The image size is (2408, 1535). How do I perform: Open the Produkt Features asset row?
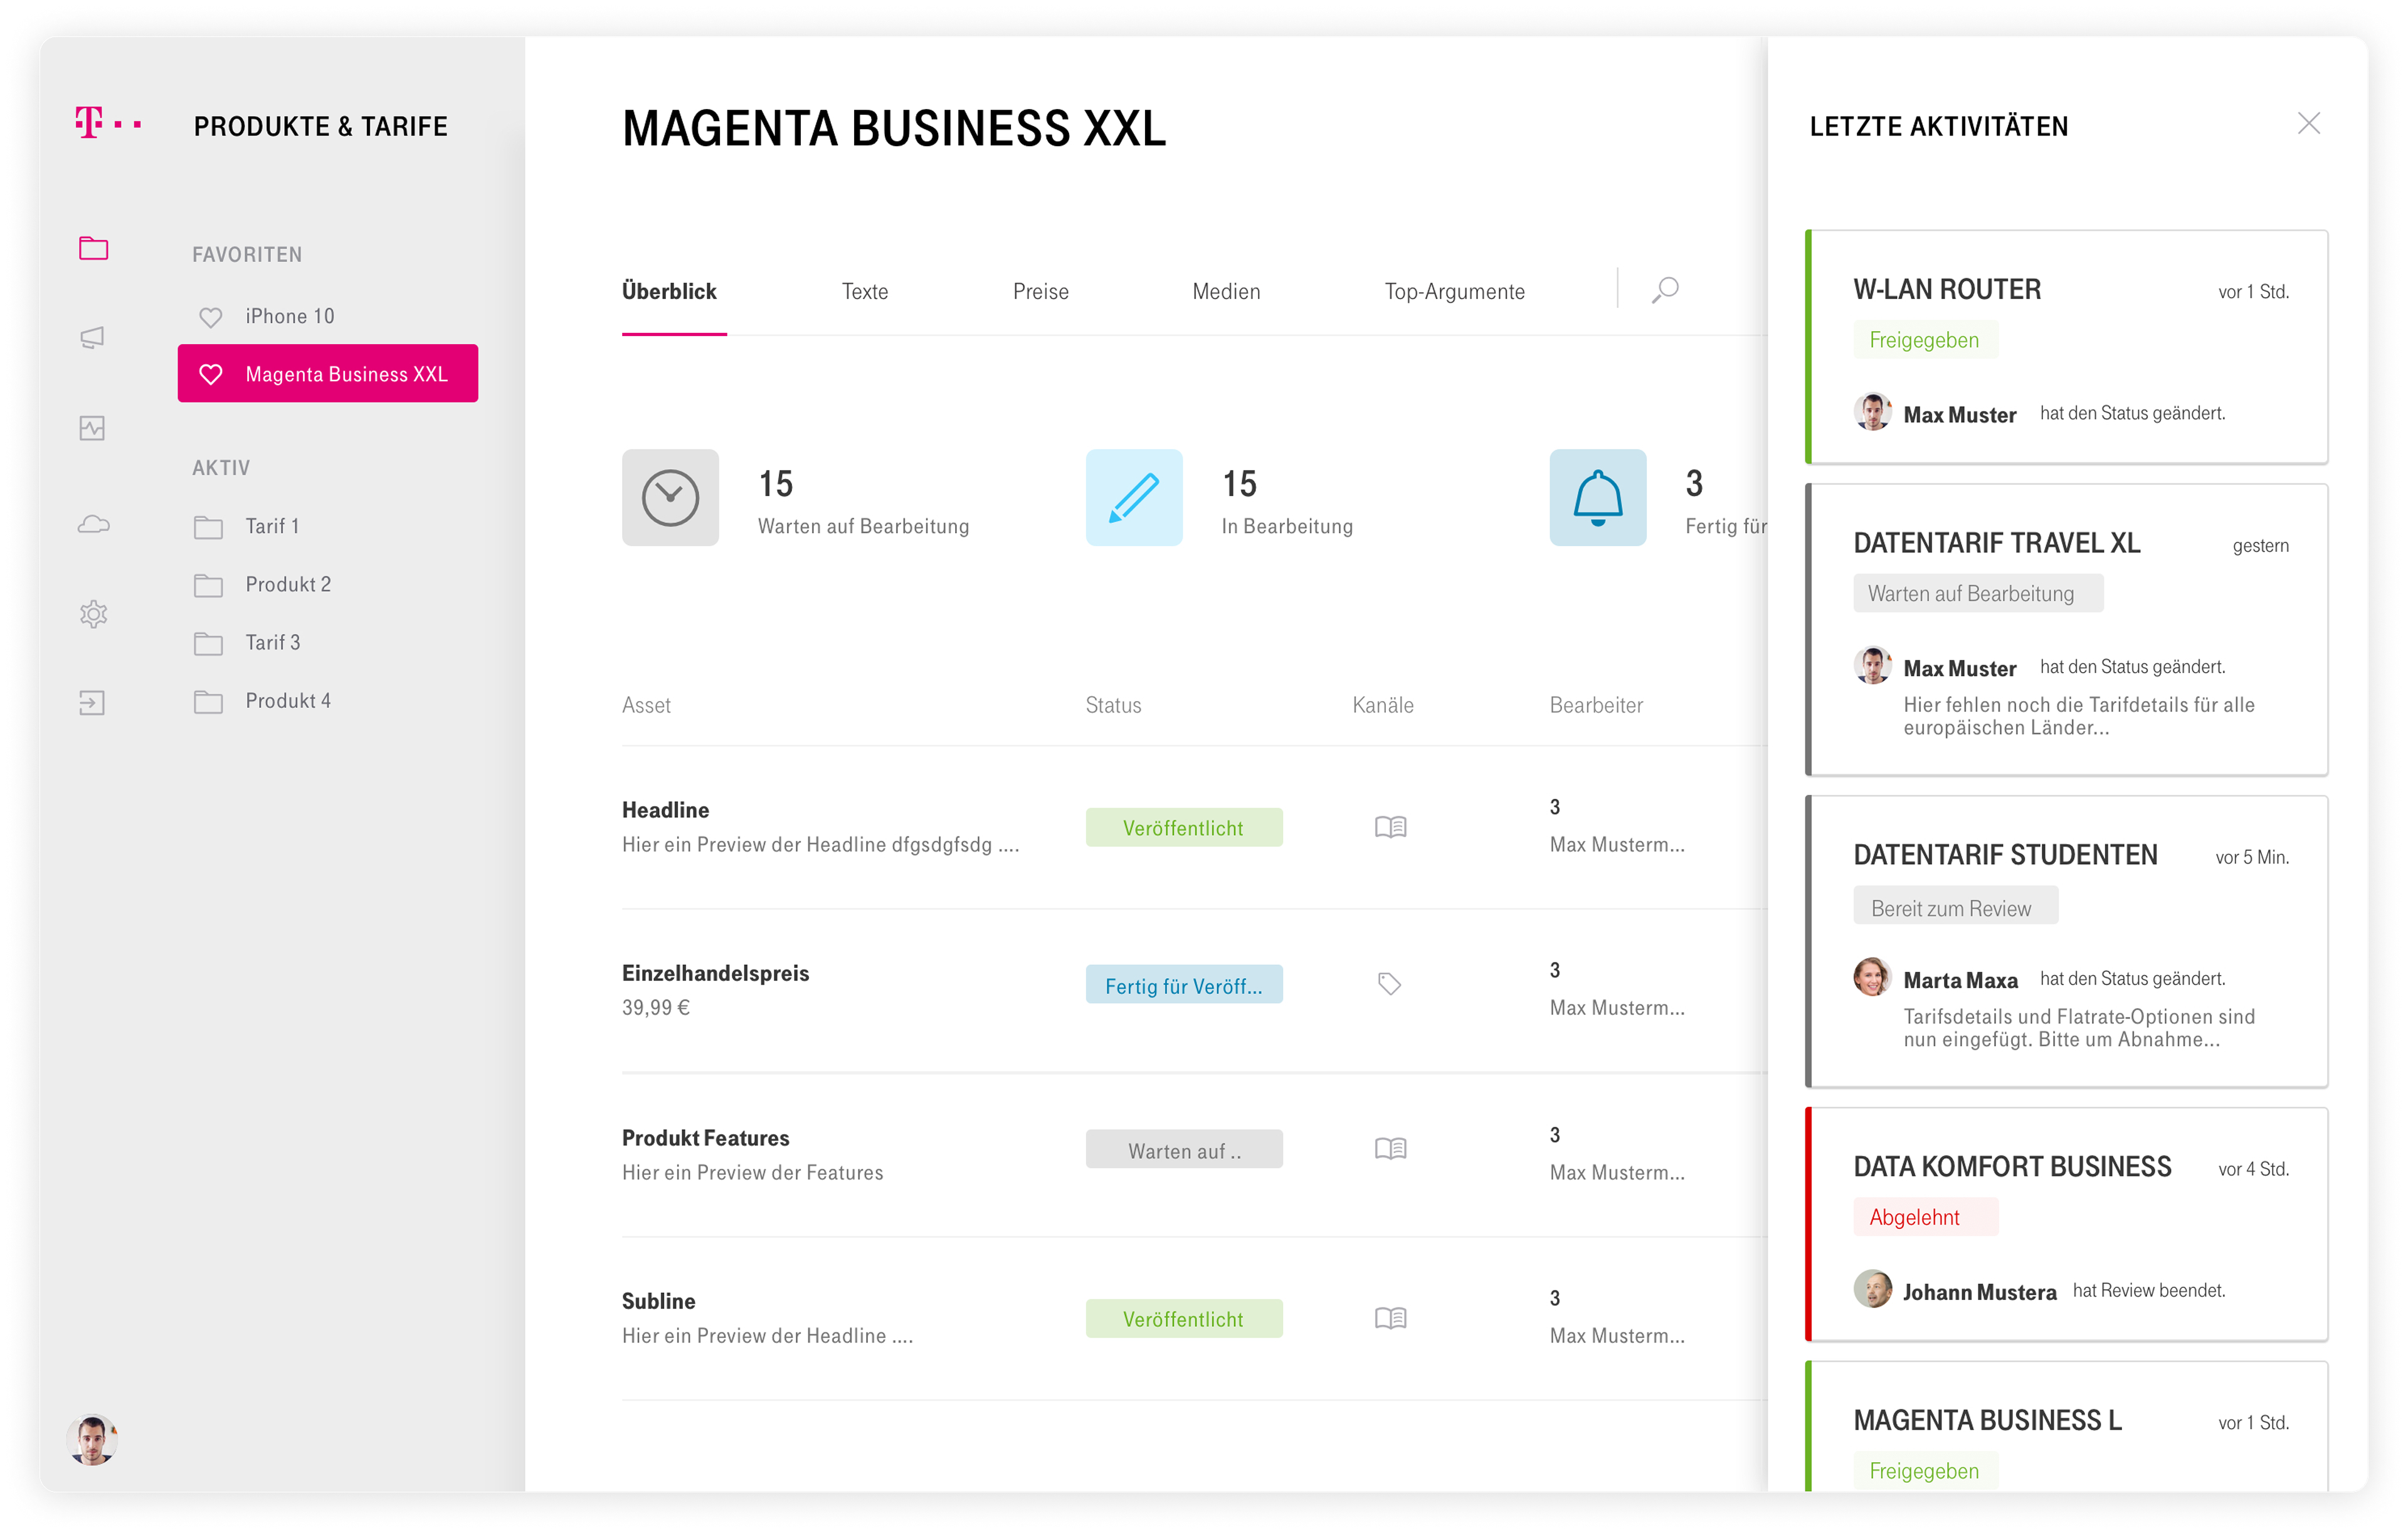point(1194,1155)
